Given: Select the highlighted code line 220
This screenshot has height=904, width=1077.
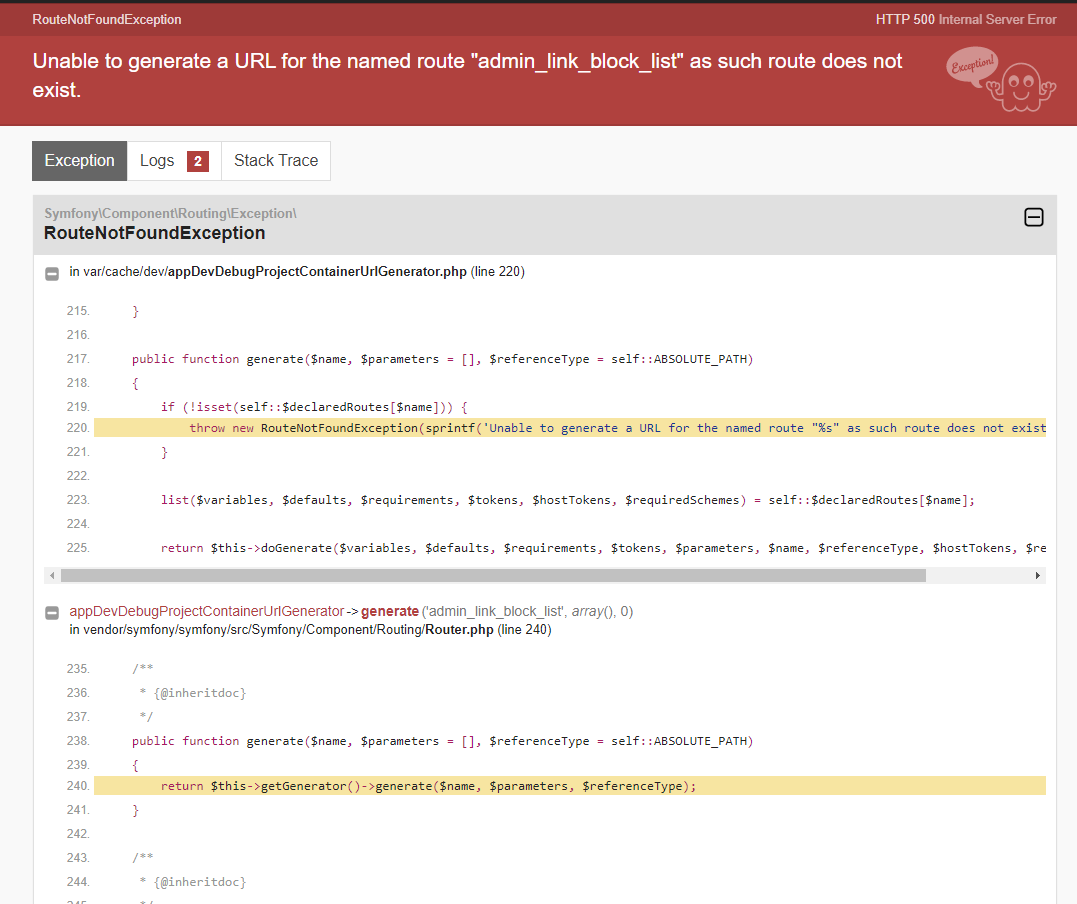Looking at the screenshot, I should coord(570,428).
